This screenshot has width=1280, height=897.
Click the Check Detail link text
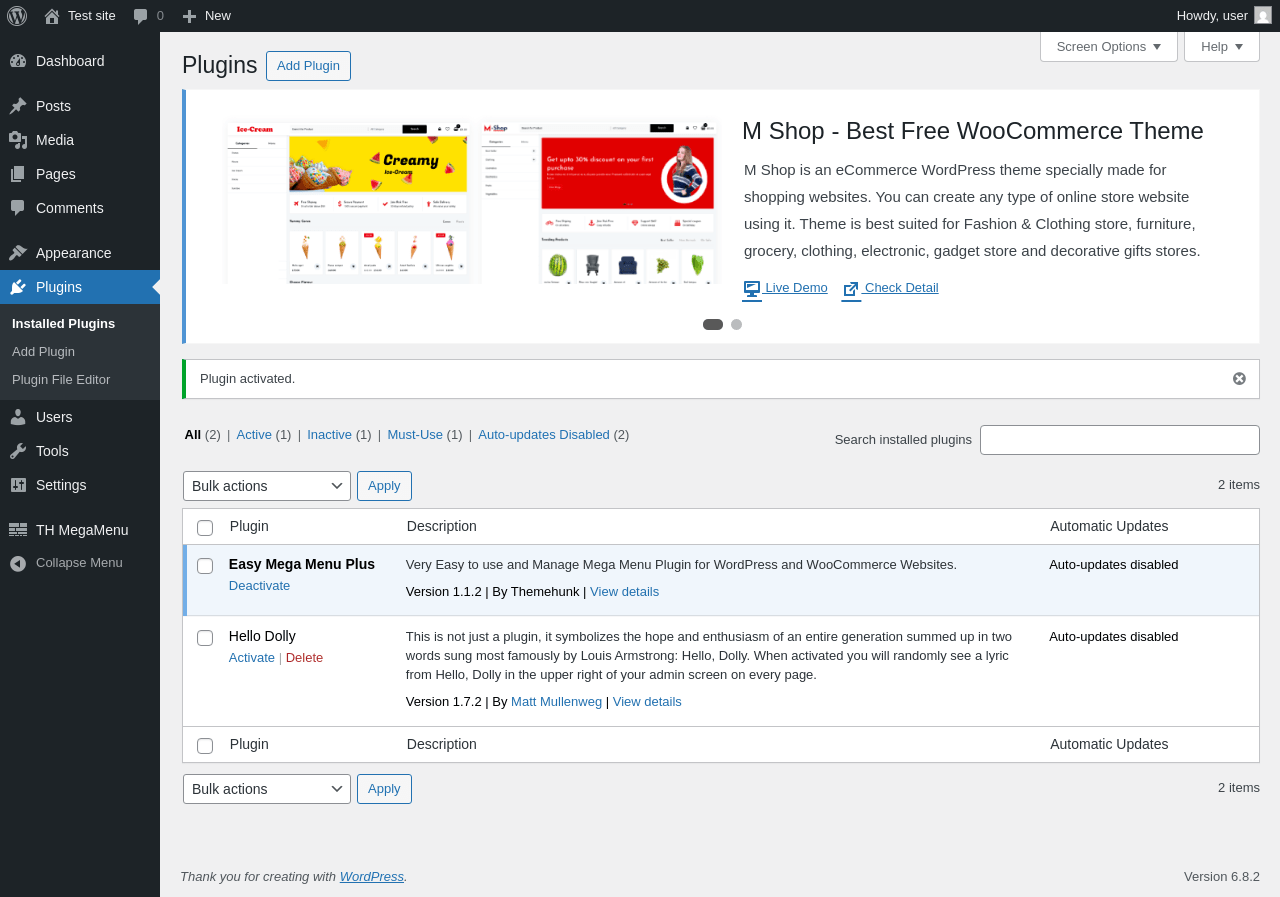pos(901,288)
